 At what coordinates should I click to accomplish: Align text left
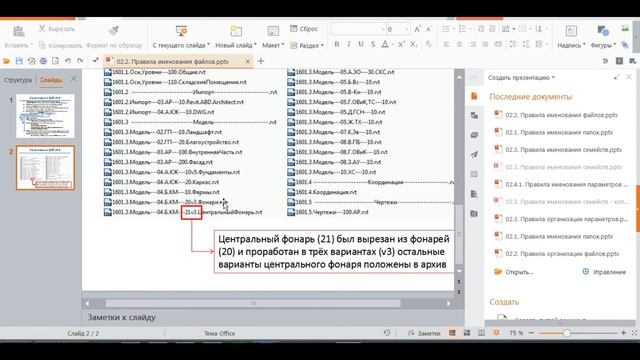(x=447, y=44)
